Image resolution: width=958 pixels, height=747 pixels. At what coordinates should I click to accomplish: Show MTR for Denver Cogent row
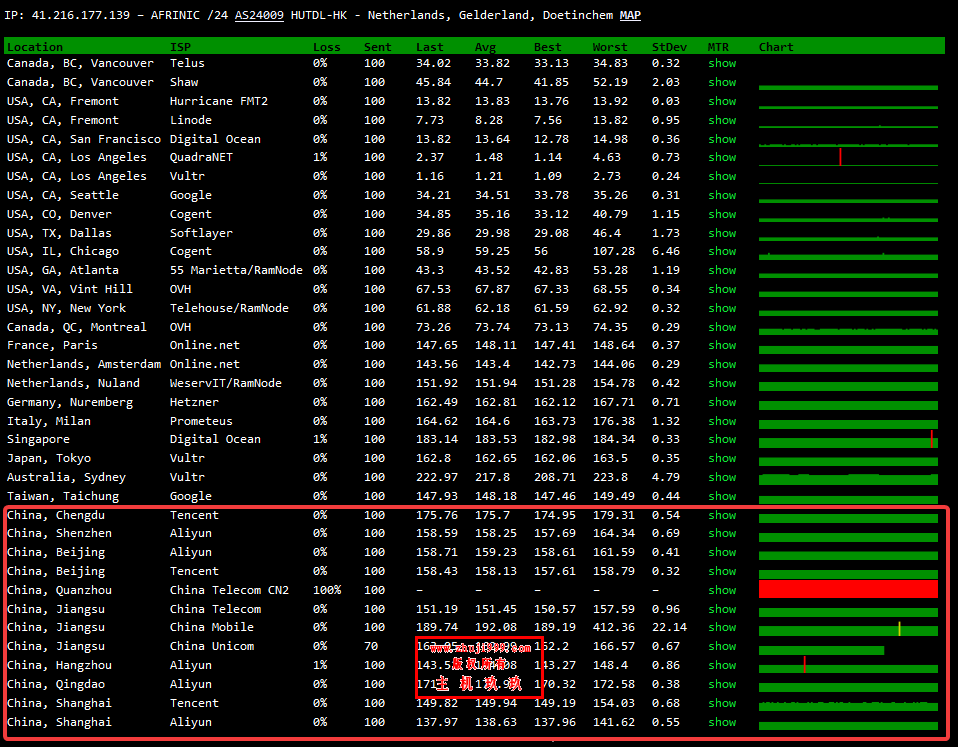click(x=722, y=214)
